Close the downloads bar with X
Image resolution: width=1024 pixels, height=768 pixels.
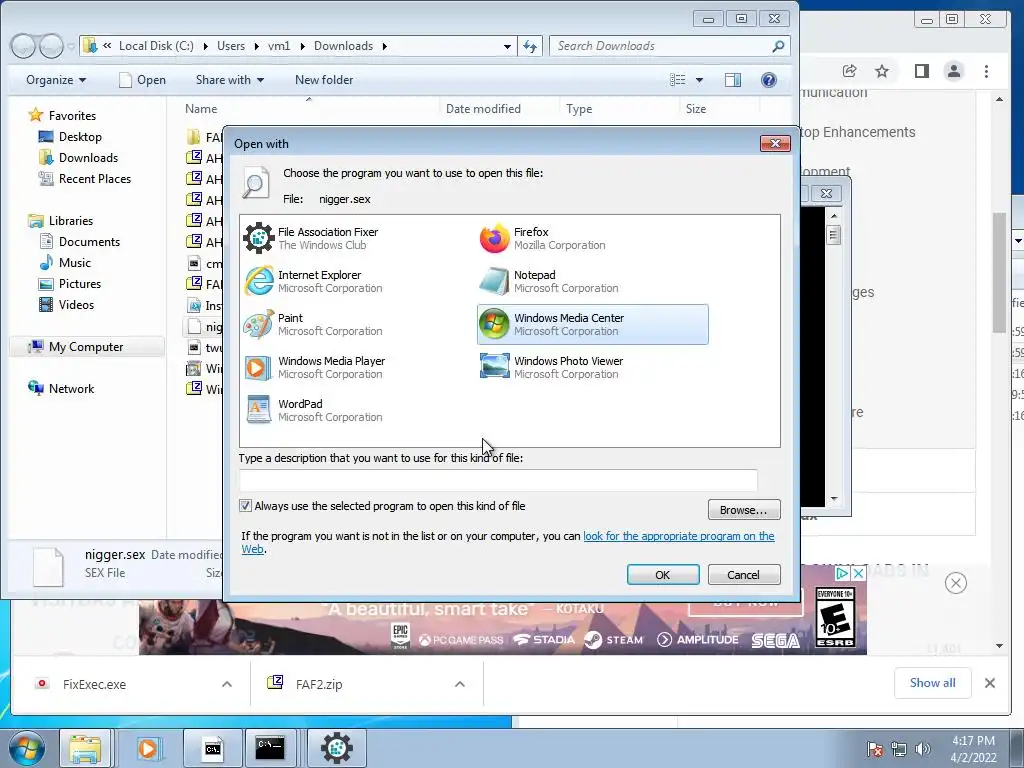pyautogui.click(x=990, y=683)
